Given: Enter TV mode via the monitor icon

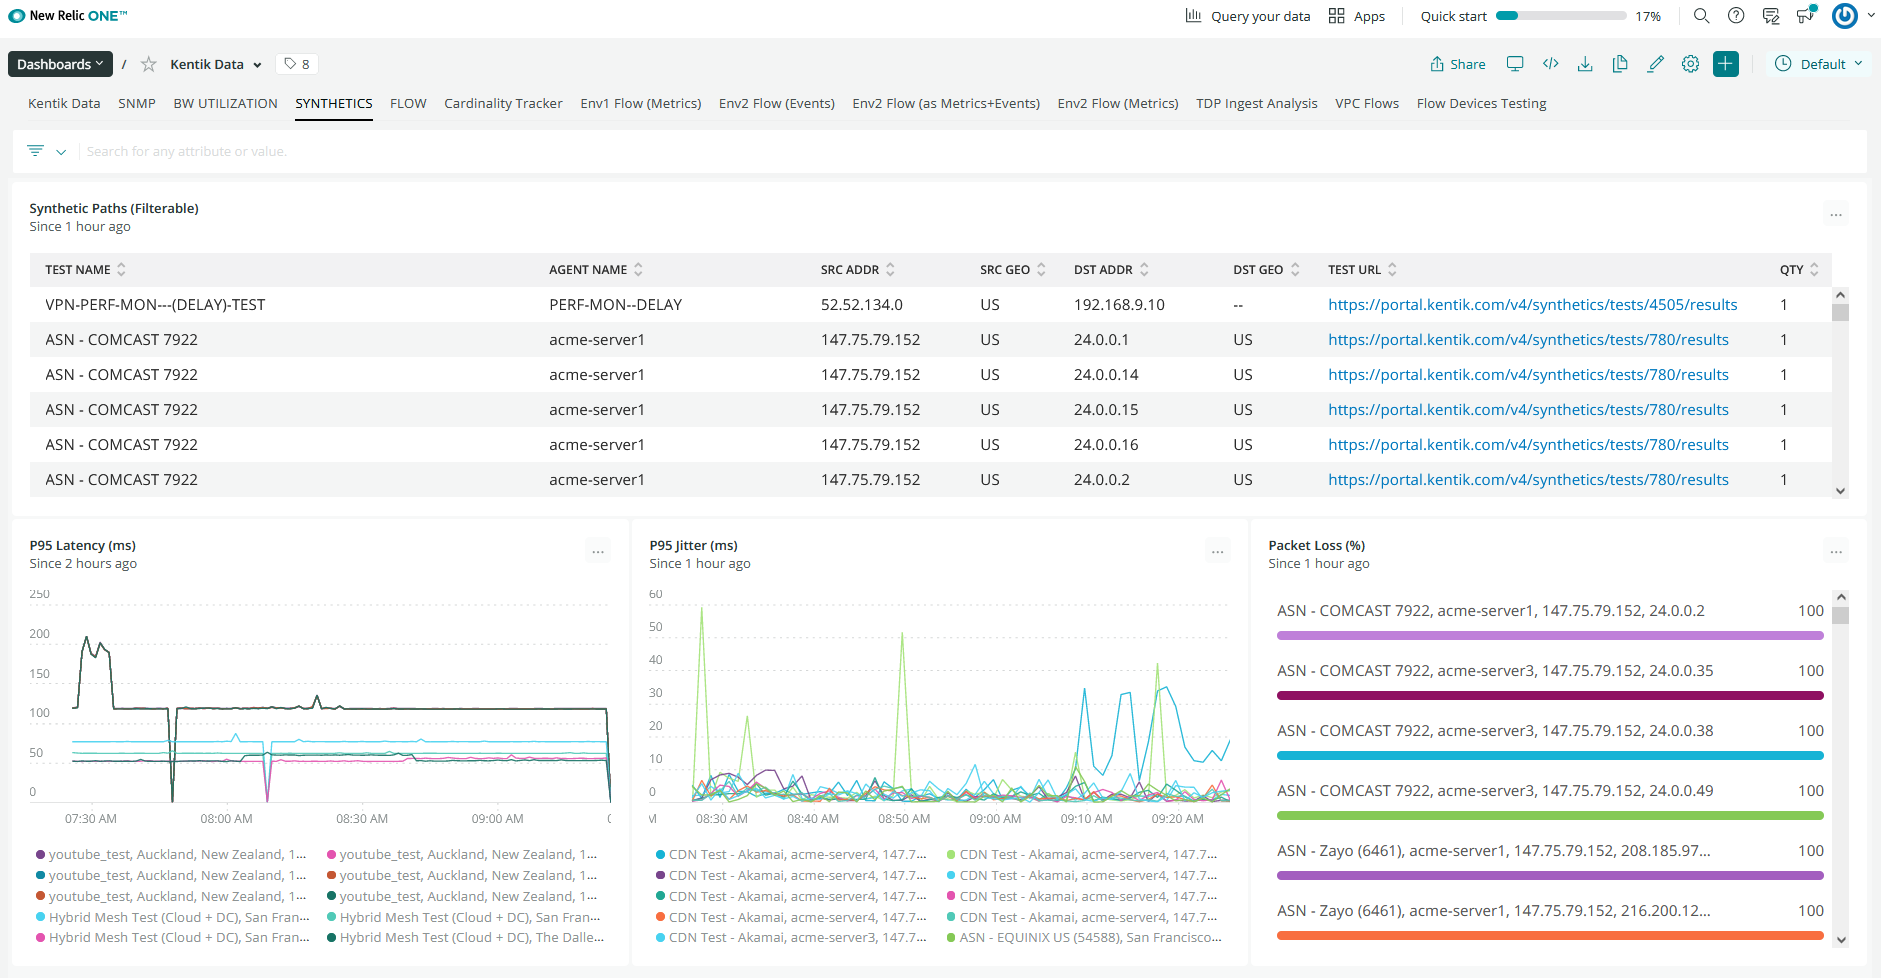Looking at the screenshot, I should pos(1515,64).
